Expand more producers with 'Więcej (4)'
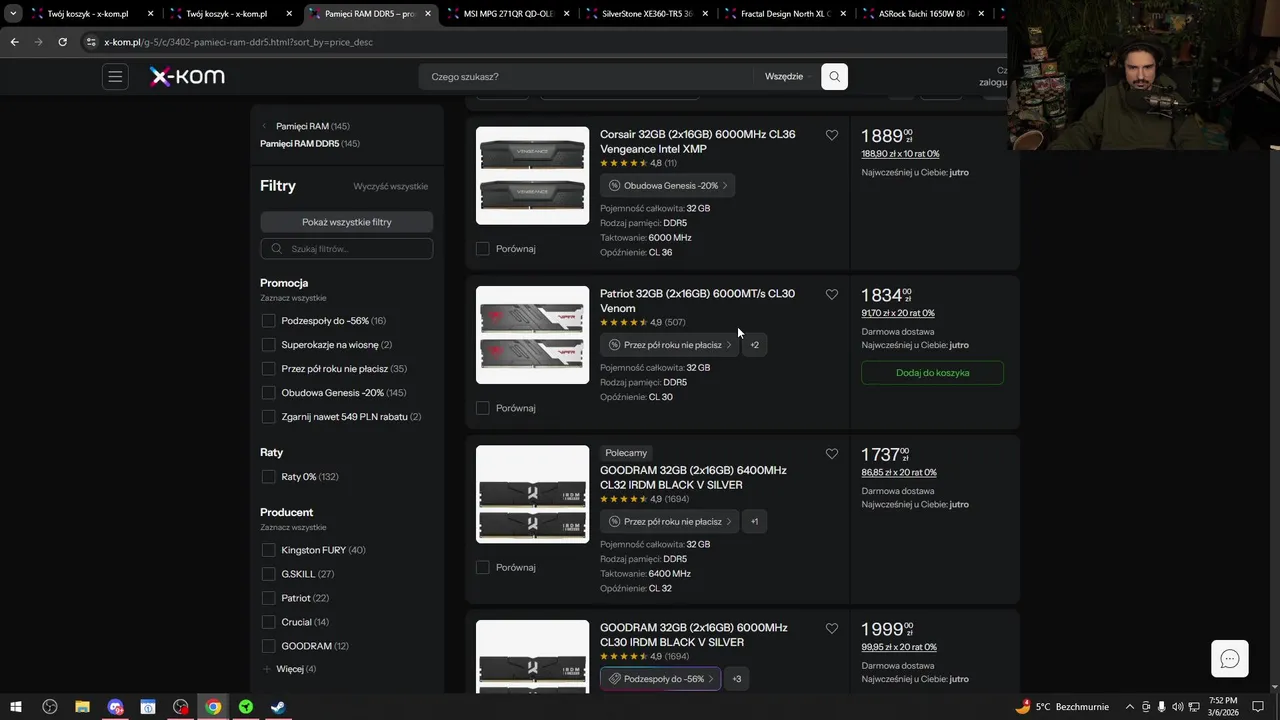This screenshot has width=1280, height=720. pyautogui.click(x=289, y=669)
